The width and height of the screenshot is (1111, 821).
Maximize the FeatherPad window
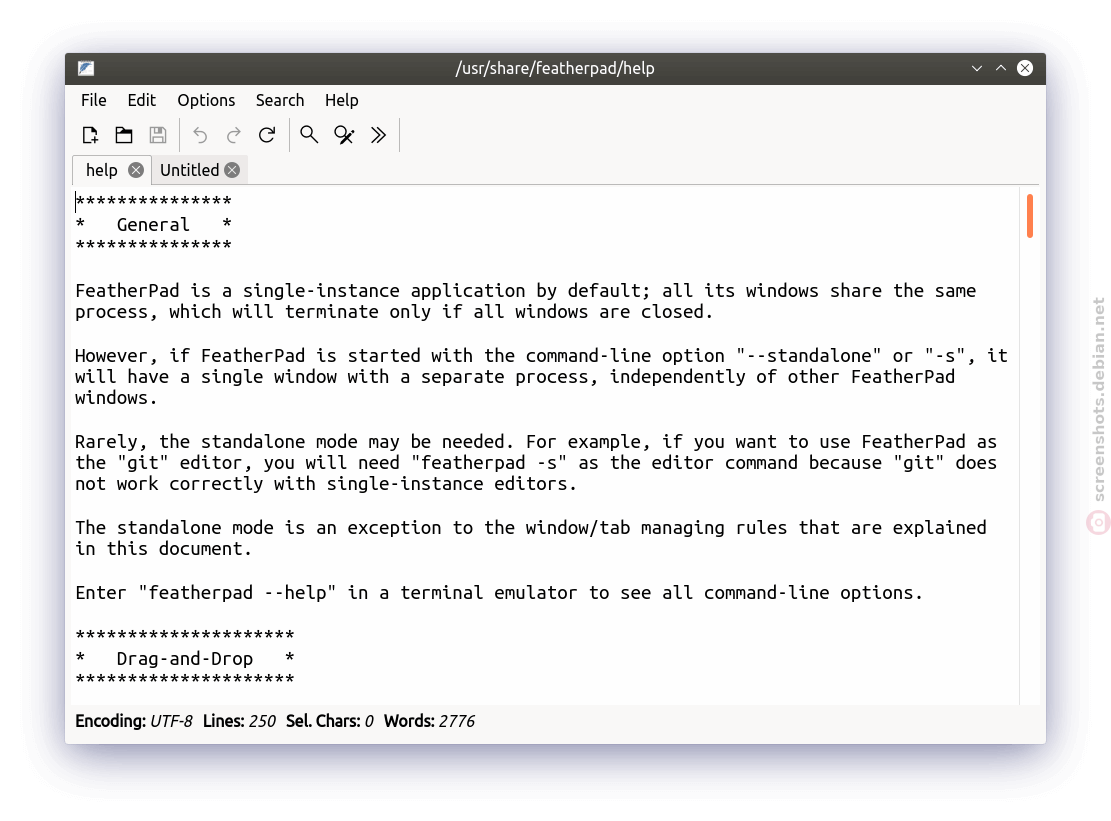(x=1001, y=68)
